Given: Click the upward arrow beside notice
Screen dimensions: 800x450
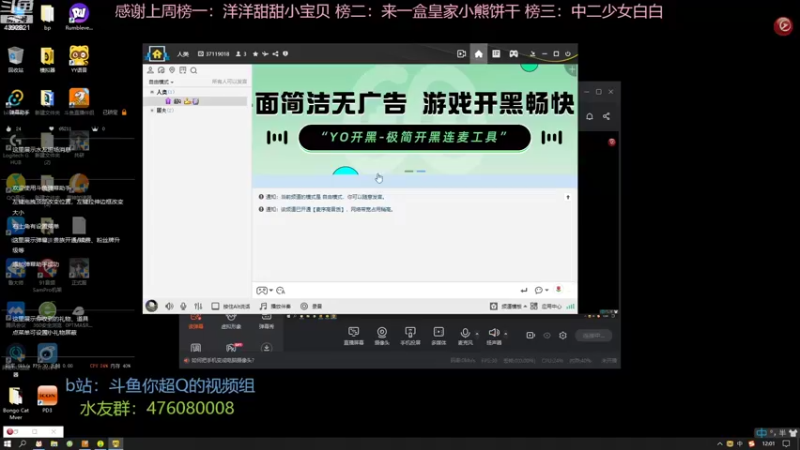Looking at the screenshot, I should 568,197.
